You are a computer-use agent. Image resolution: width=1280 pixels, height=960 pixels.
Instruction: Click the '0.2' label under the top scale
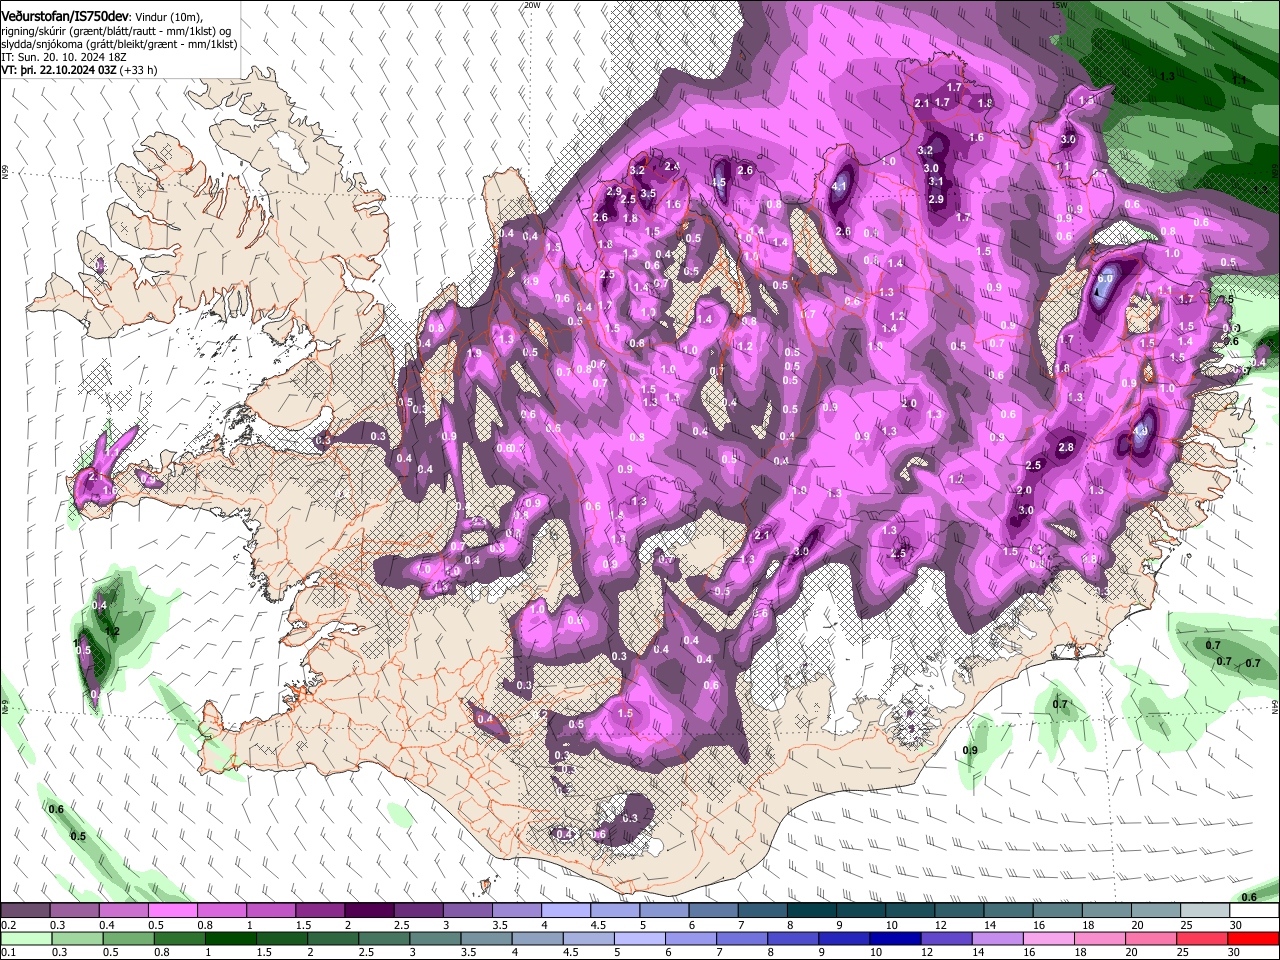pos(8,925)
